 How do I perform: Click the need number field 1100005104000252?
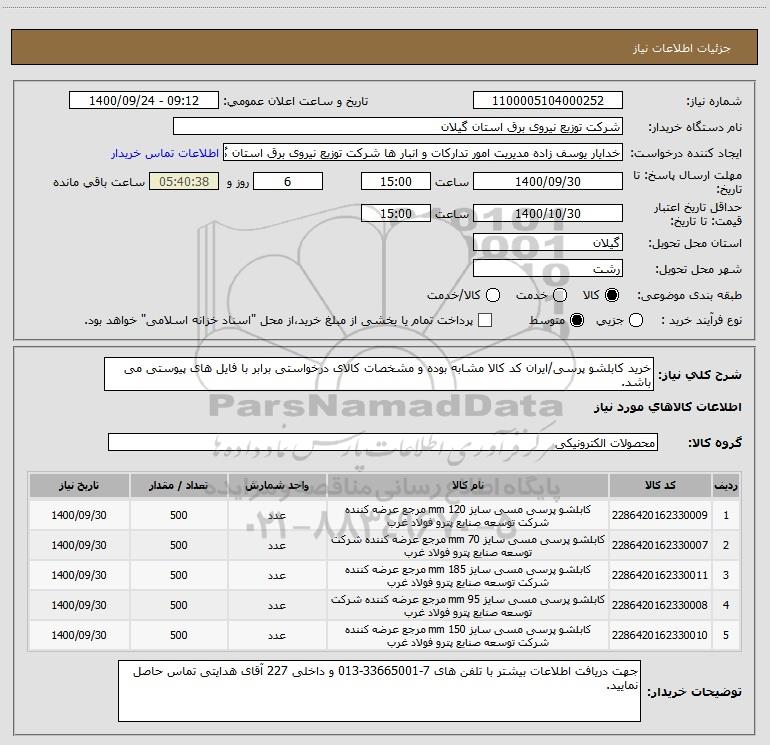(548, 100)
